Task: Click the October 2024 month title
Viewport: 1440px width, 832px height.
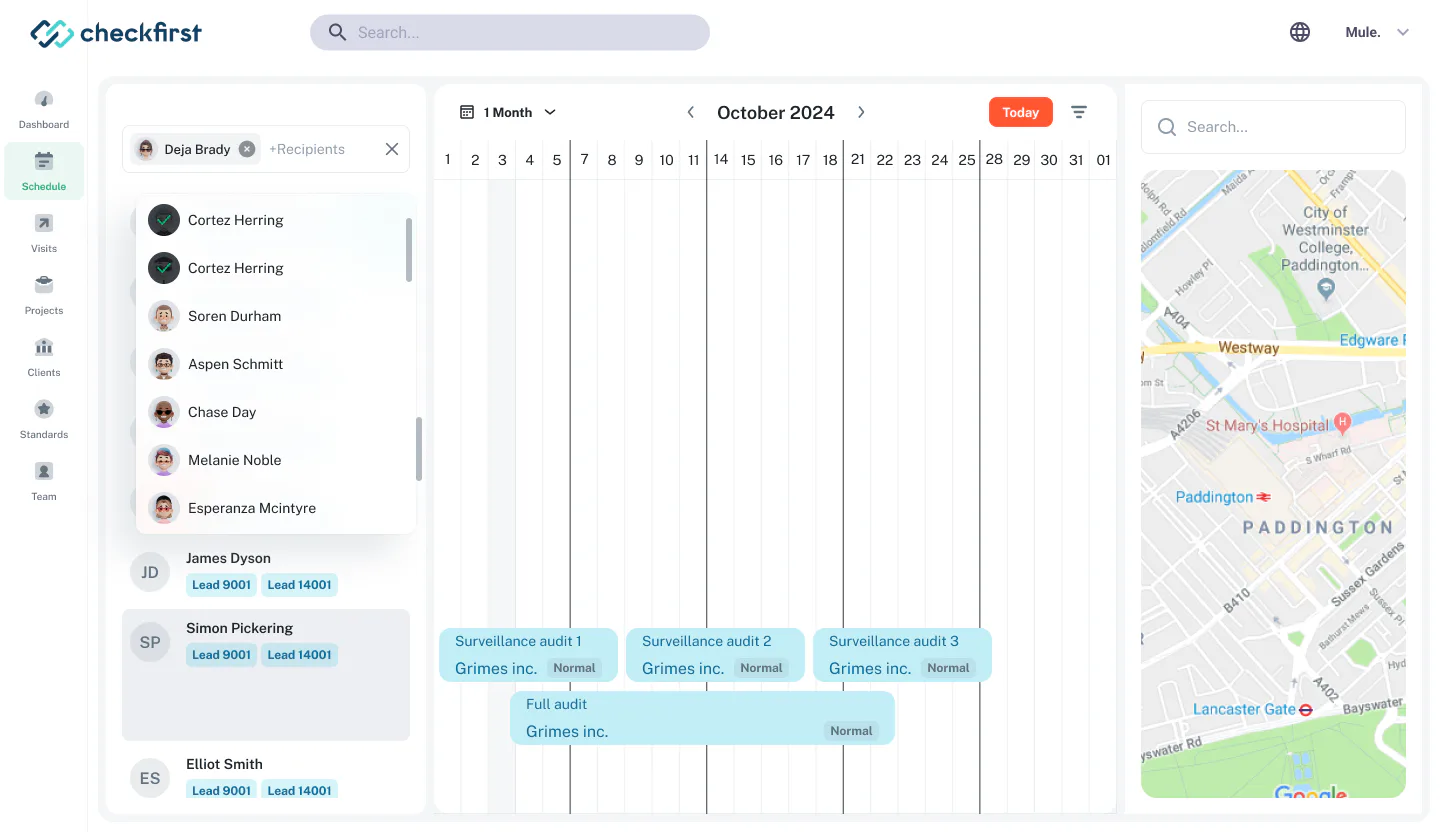Action: (x=776, y=113)
